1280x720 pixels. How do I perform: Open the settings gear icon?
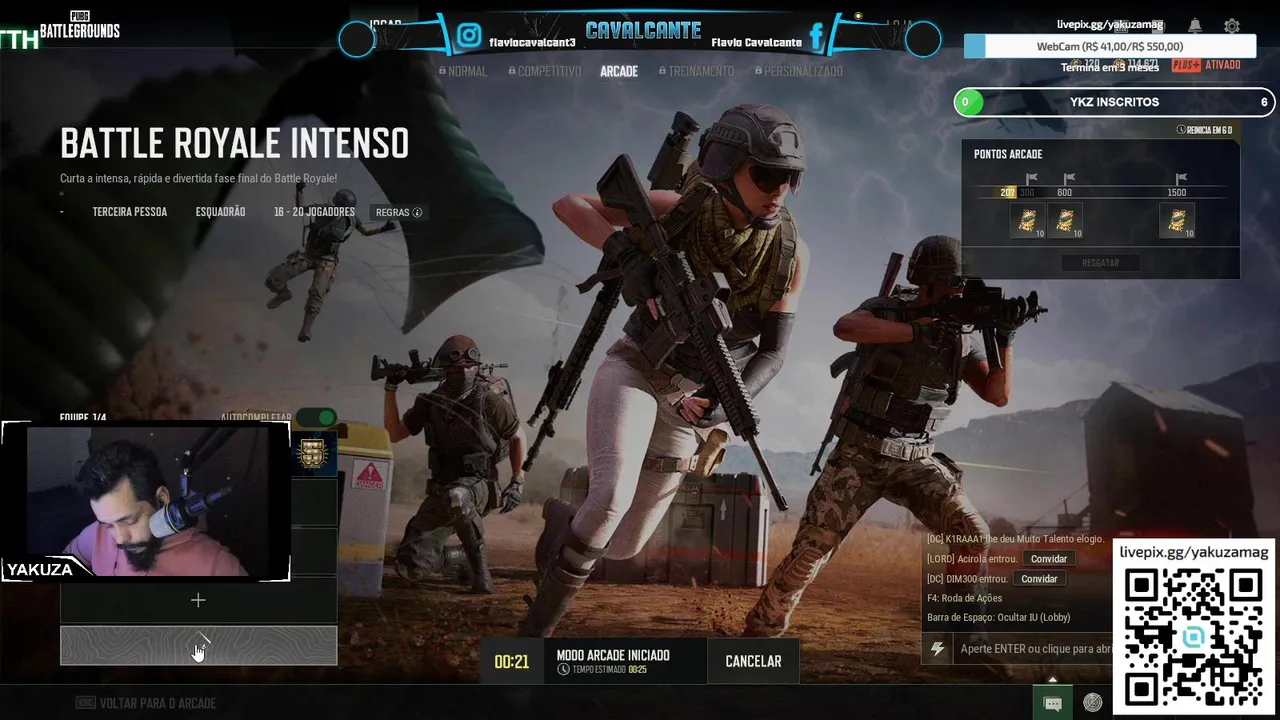click(x=1232, y=26)
